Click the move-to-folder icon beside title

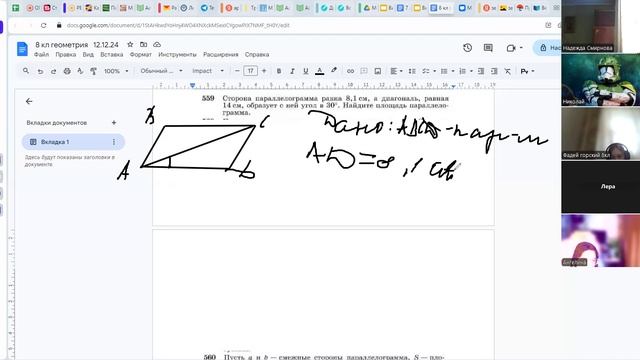143,44
